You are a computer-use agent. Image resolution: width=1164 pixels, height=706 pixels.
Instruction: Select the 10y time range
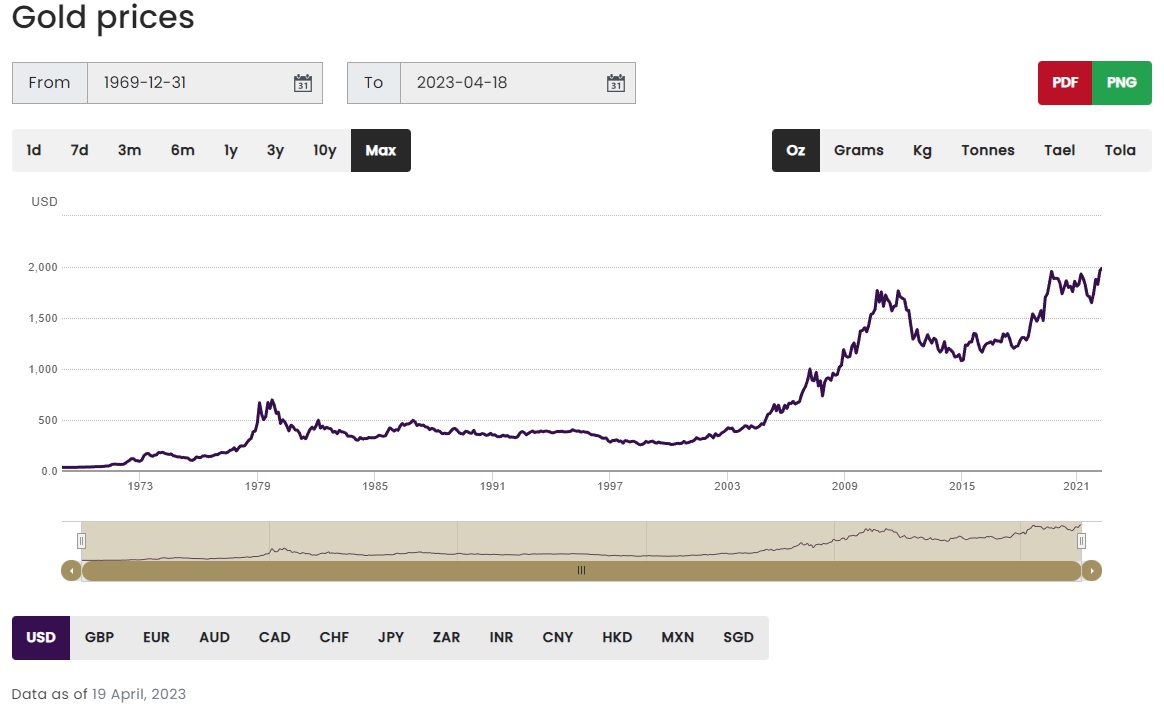tap(324, 150)
